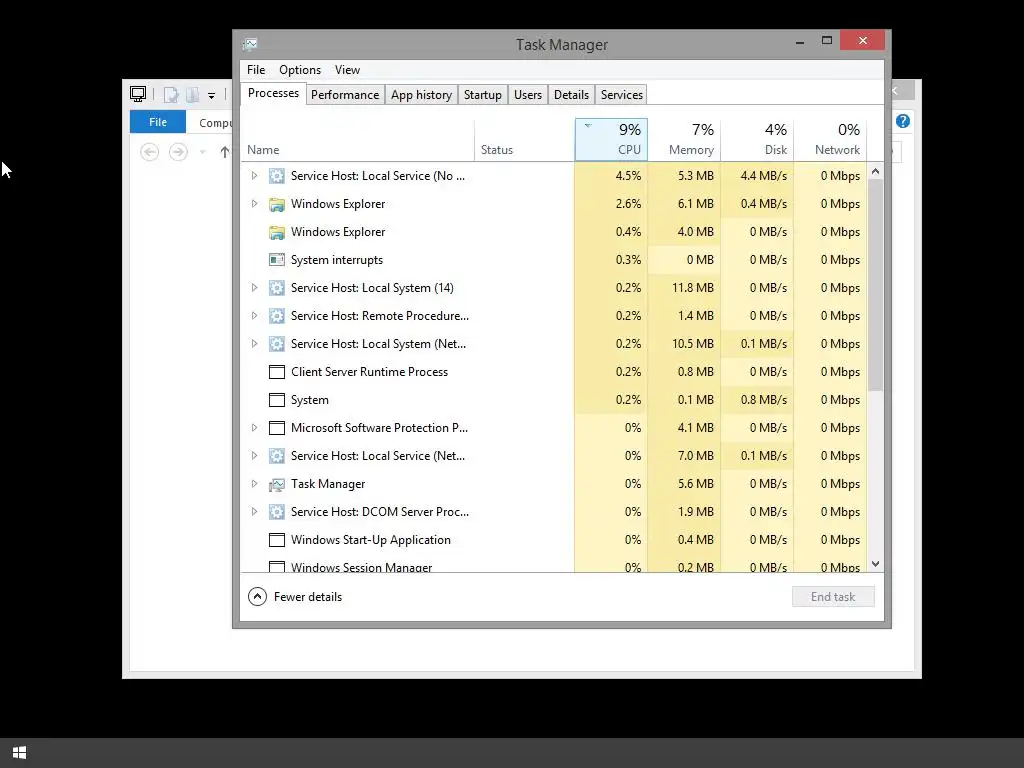Screen dimensions: 1024x768
Task: Click the System process icon
Action: pos(277,400)
